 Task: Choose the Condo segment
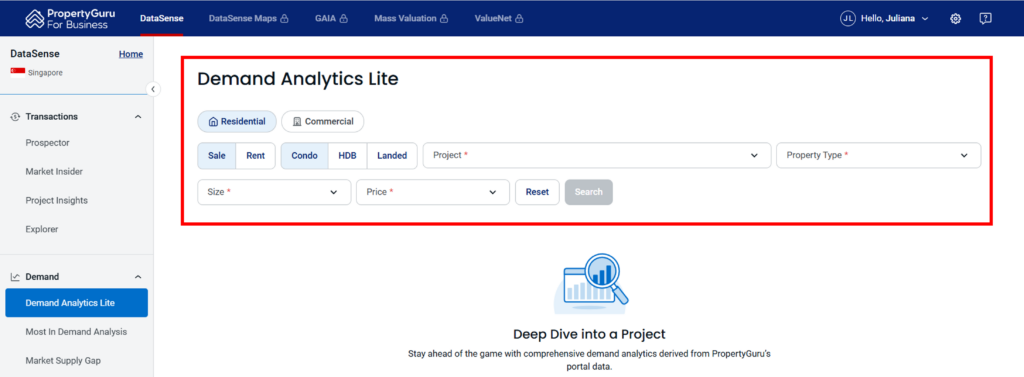[304, 156]
